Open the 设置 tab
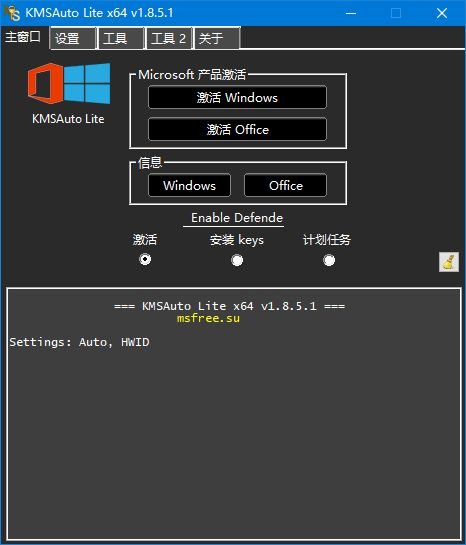 pos(72,38)
